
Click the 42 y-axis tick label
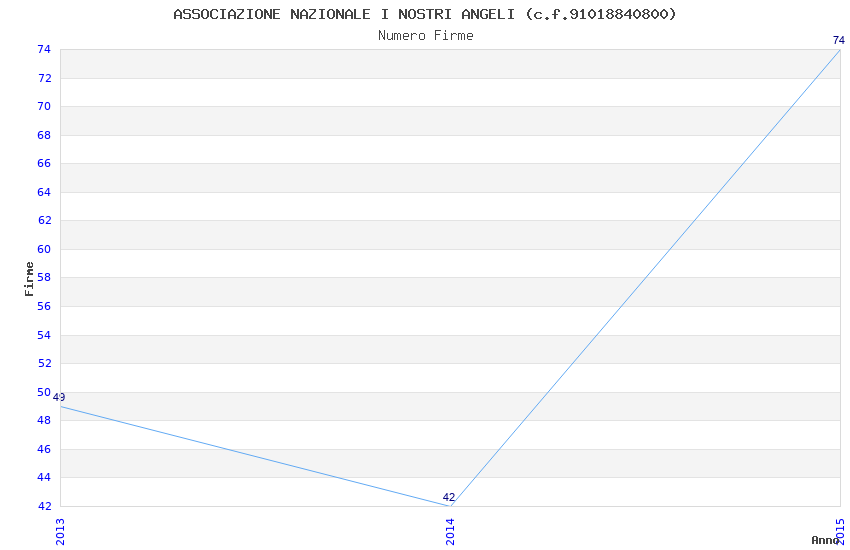coord(44,506)
